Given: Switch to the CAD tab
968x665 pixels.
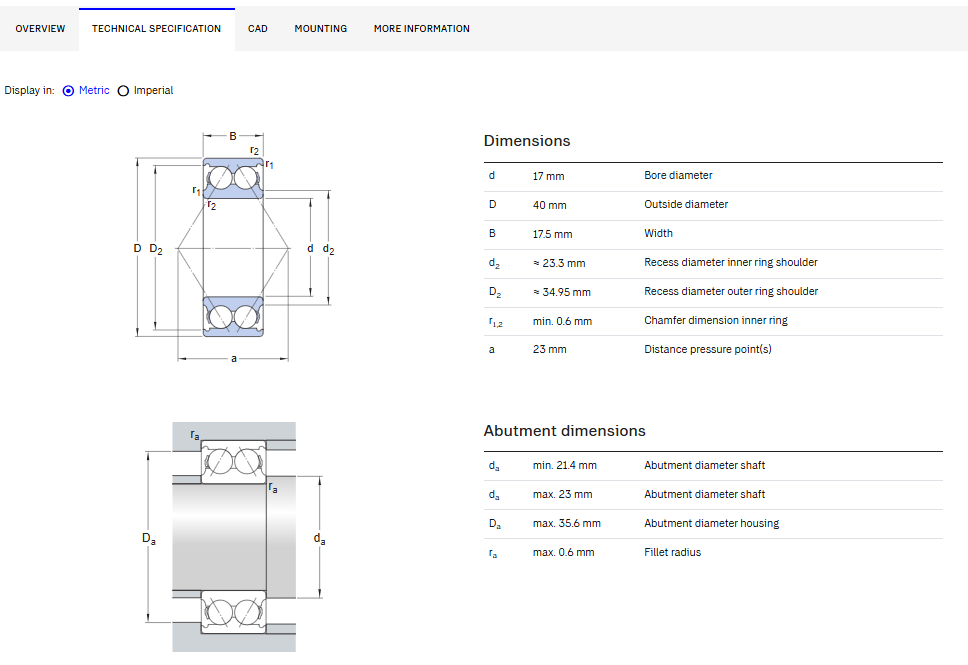Looking at the screenshot, I should click(257, 28).
